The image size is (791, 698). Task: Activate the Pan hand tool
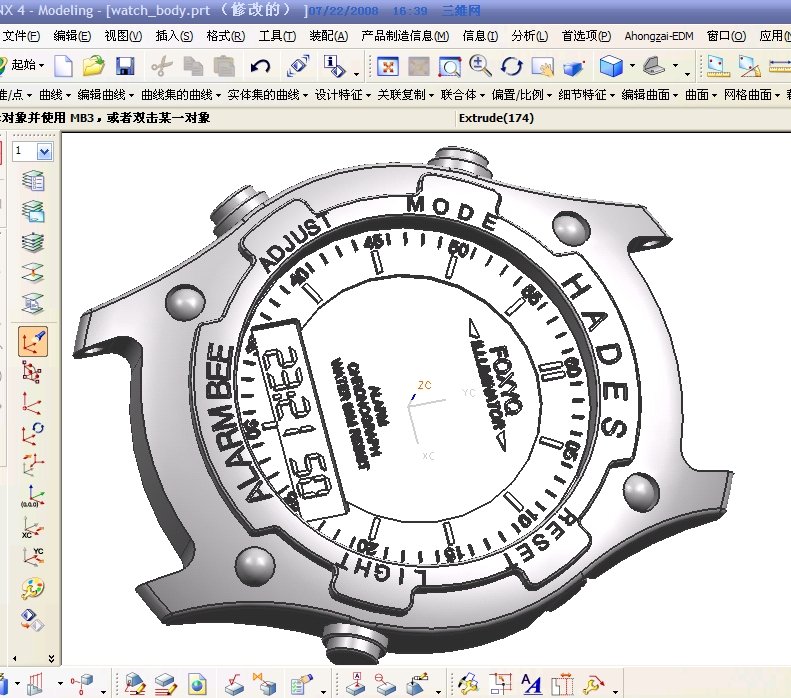[542, 66]
